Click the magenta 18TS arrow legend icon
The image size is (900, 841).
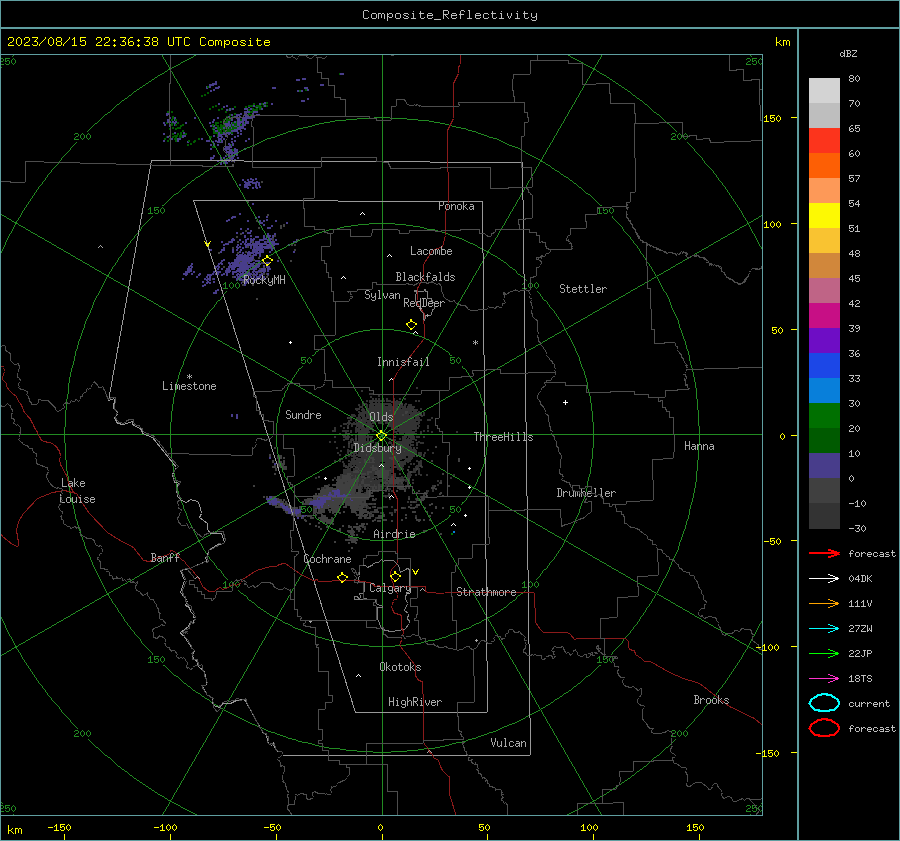pyautogui.click(x=824, y=679)
